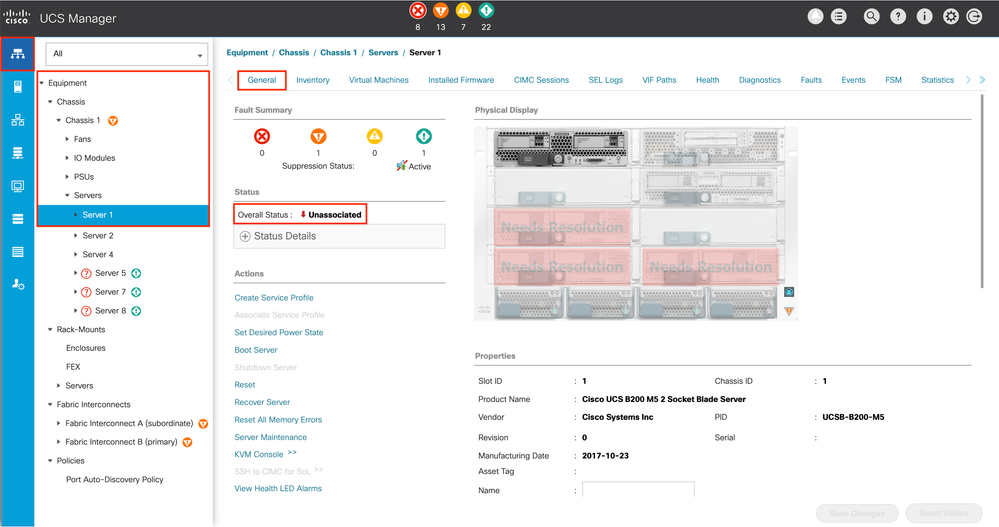Open the Storage view in the left sidebar

tap(17, 219)
